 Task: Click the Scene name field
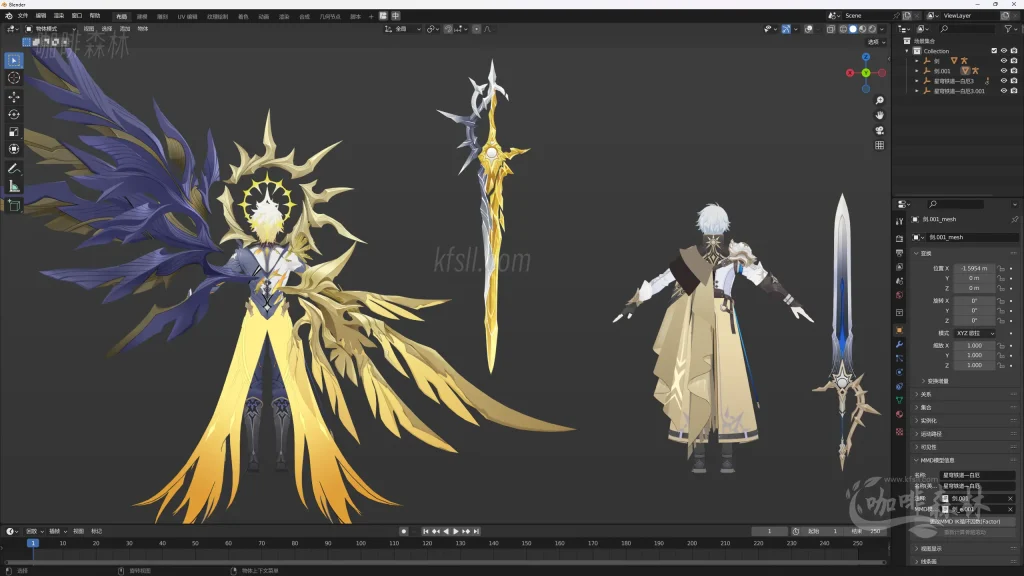coord(867,16)
